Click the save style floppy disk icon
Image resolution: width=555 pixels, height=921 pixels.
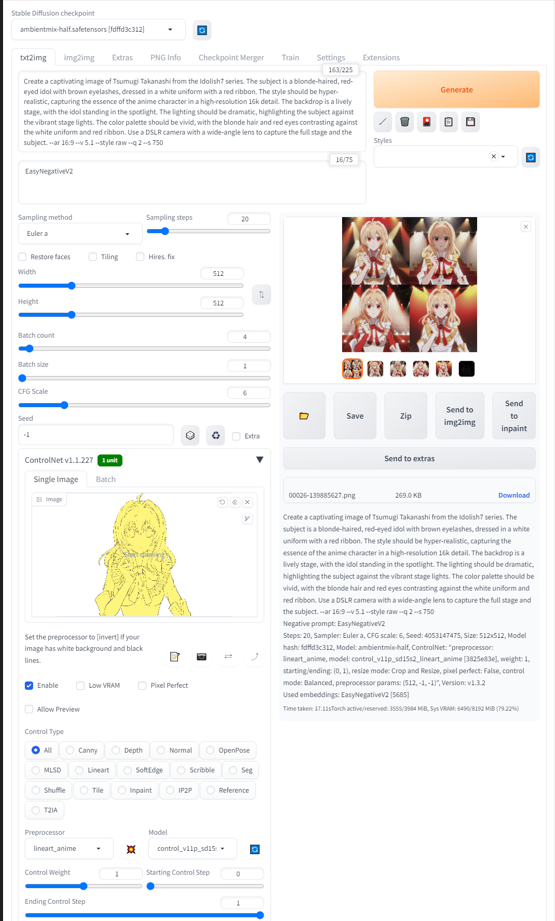tap(470, 122)
